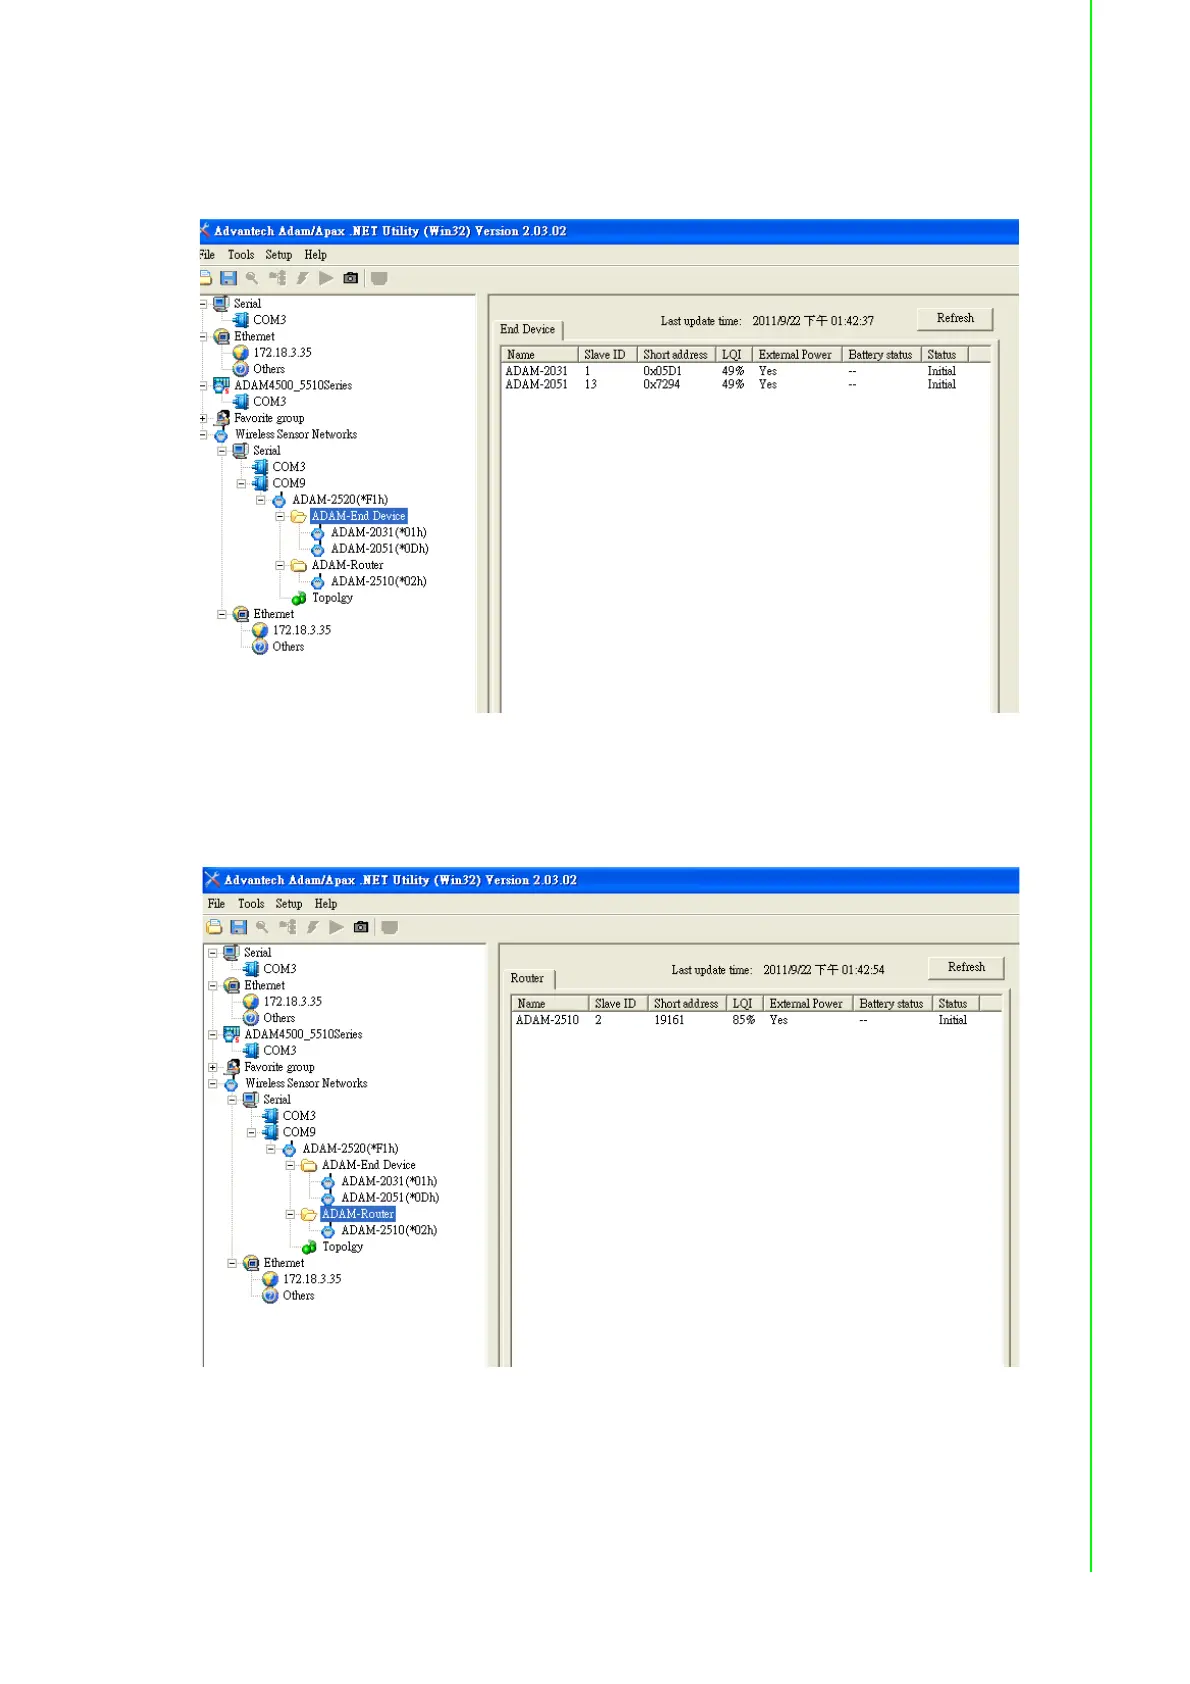Click the Play arrow toolbar icon, Router window
This screenshot has width=1190, height=1684.
(x=337, y=927)
